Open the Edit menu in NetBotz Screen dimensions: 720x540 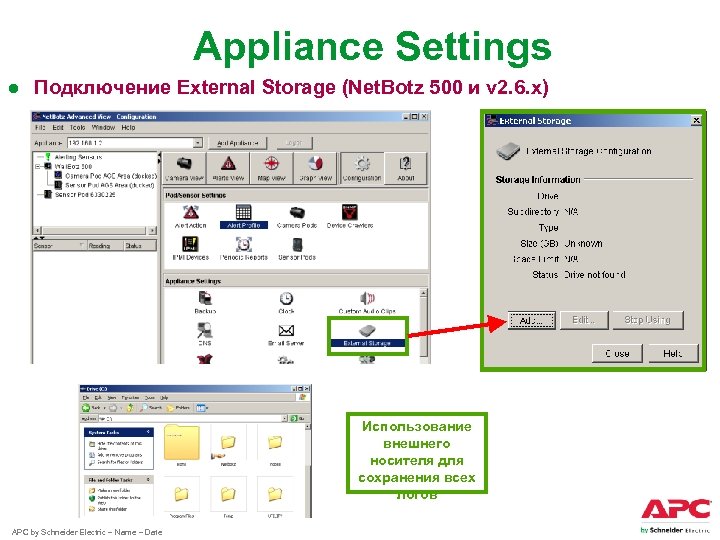58,128
